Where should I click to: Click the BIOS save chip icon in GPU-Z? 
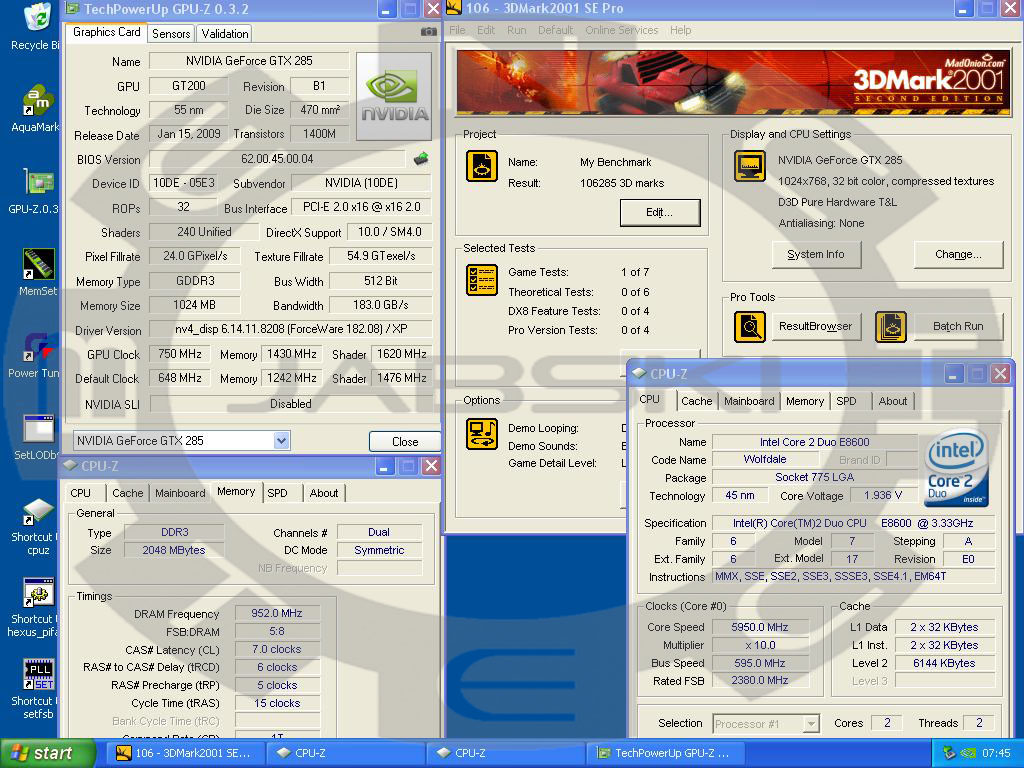click(x=421, y=159)
